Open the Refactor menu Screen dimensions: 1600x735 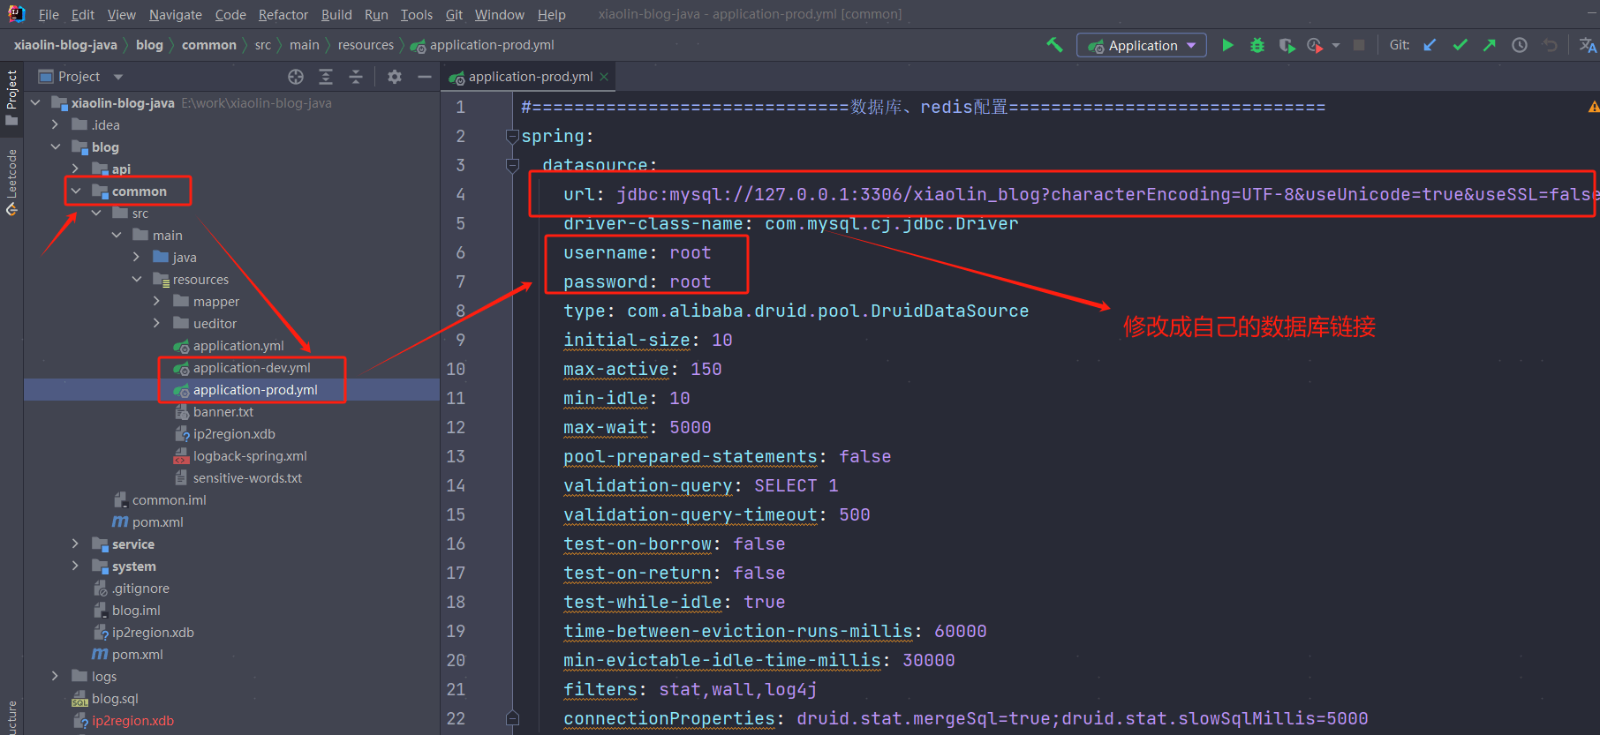[283, 14]
